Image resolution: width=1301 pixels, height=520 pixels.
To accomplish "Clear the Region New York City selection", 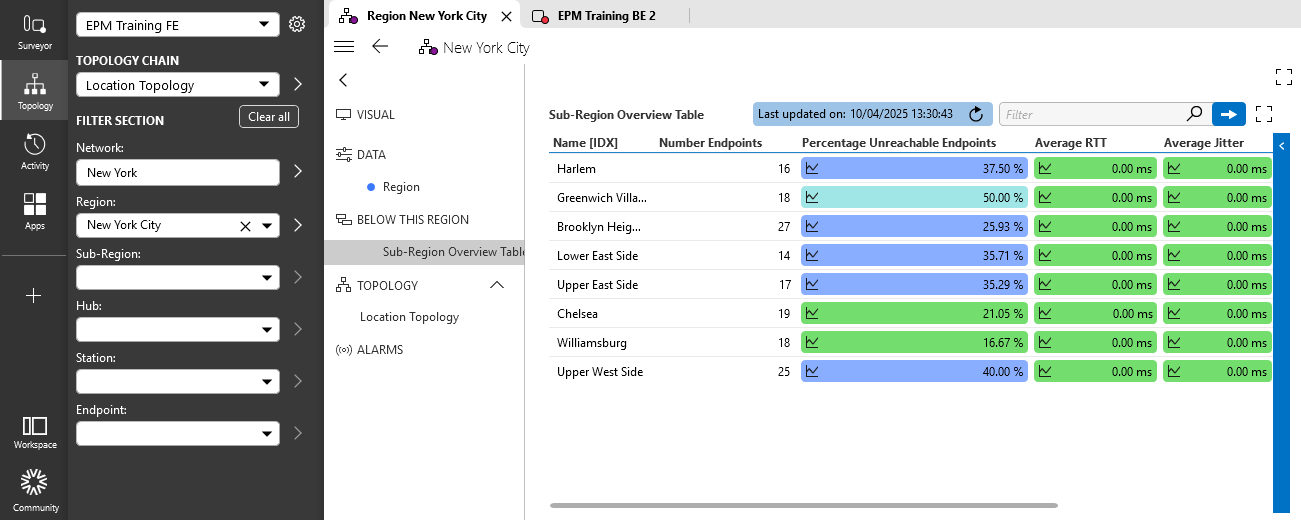I will click(245, 226).
